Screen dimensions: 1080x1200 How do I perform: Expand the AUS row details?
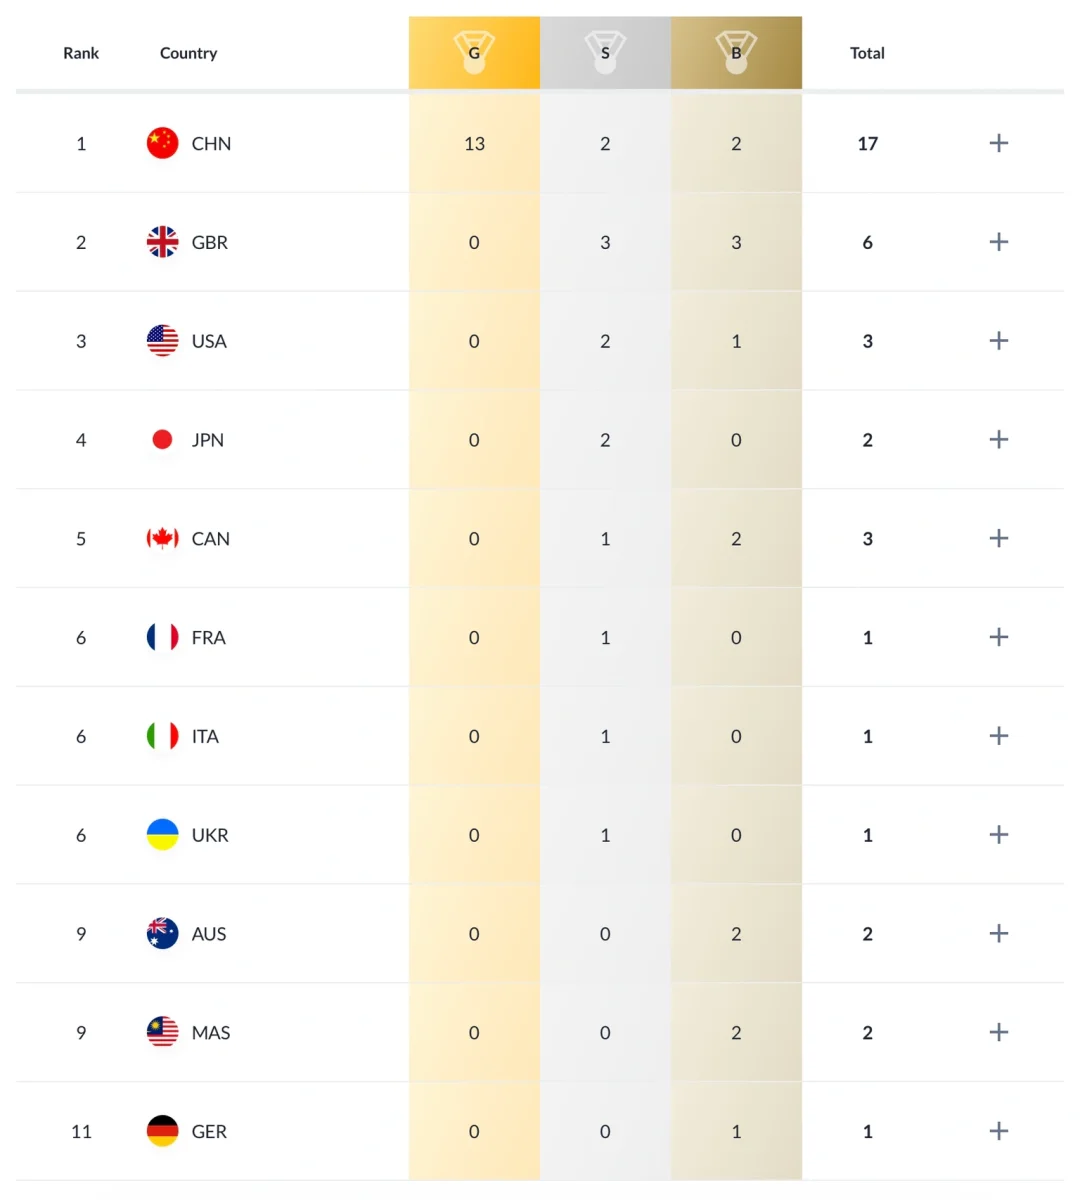pos(998,934)
